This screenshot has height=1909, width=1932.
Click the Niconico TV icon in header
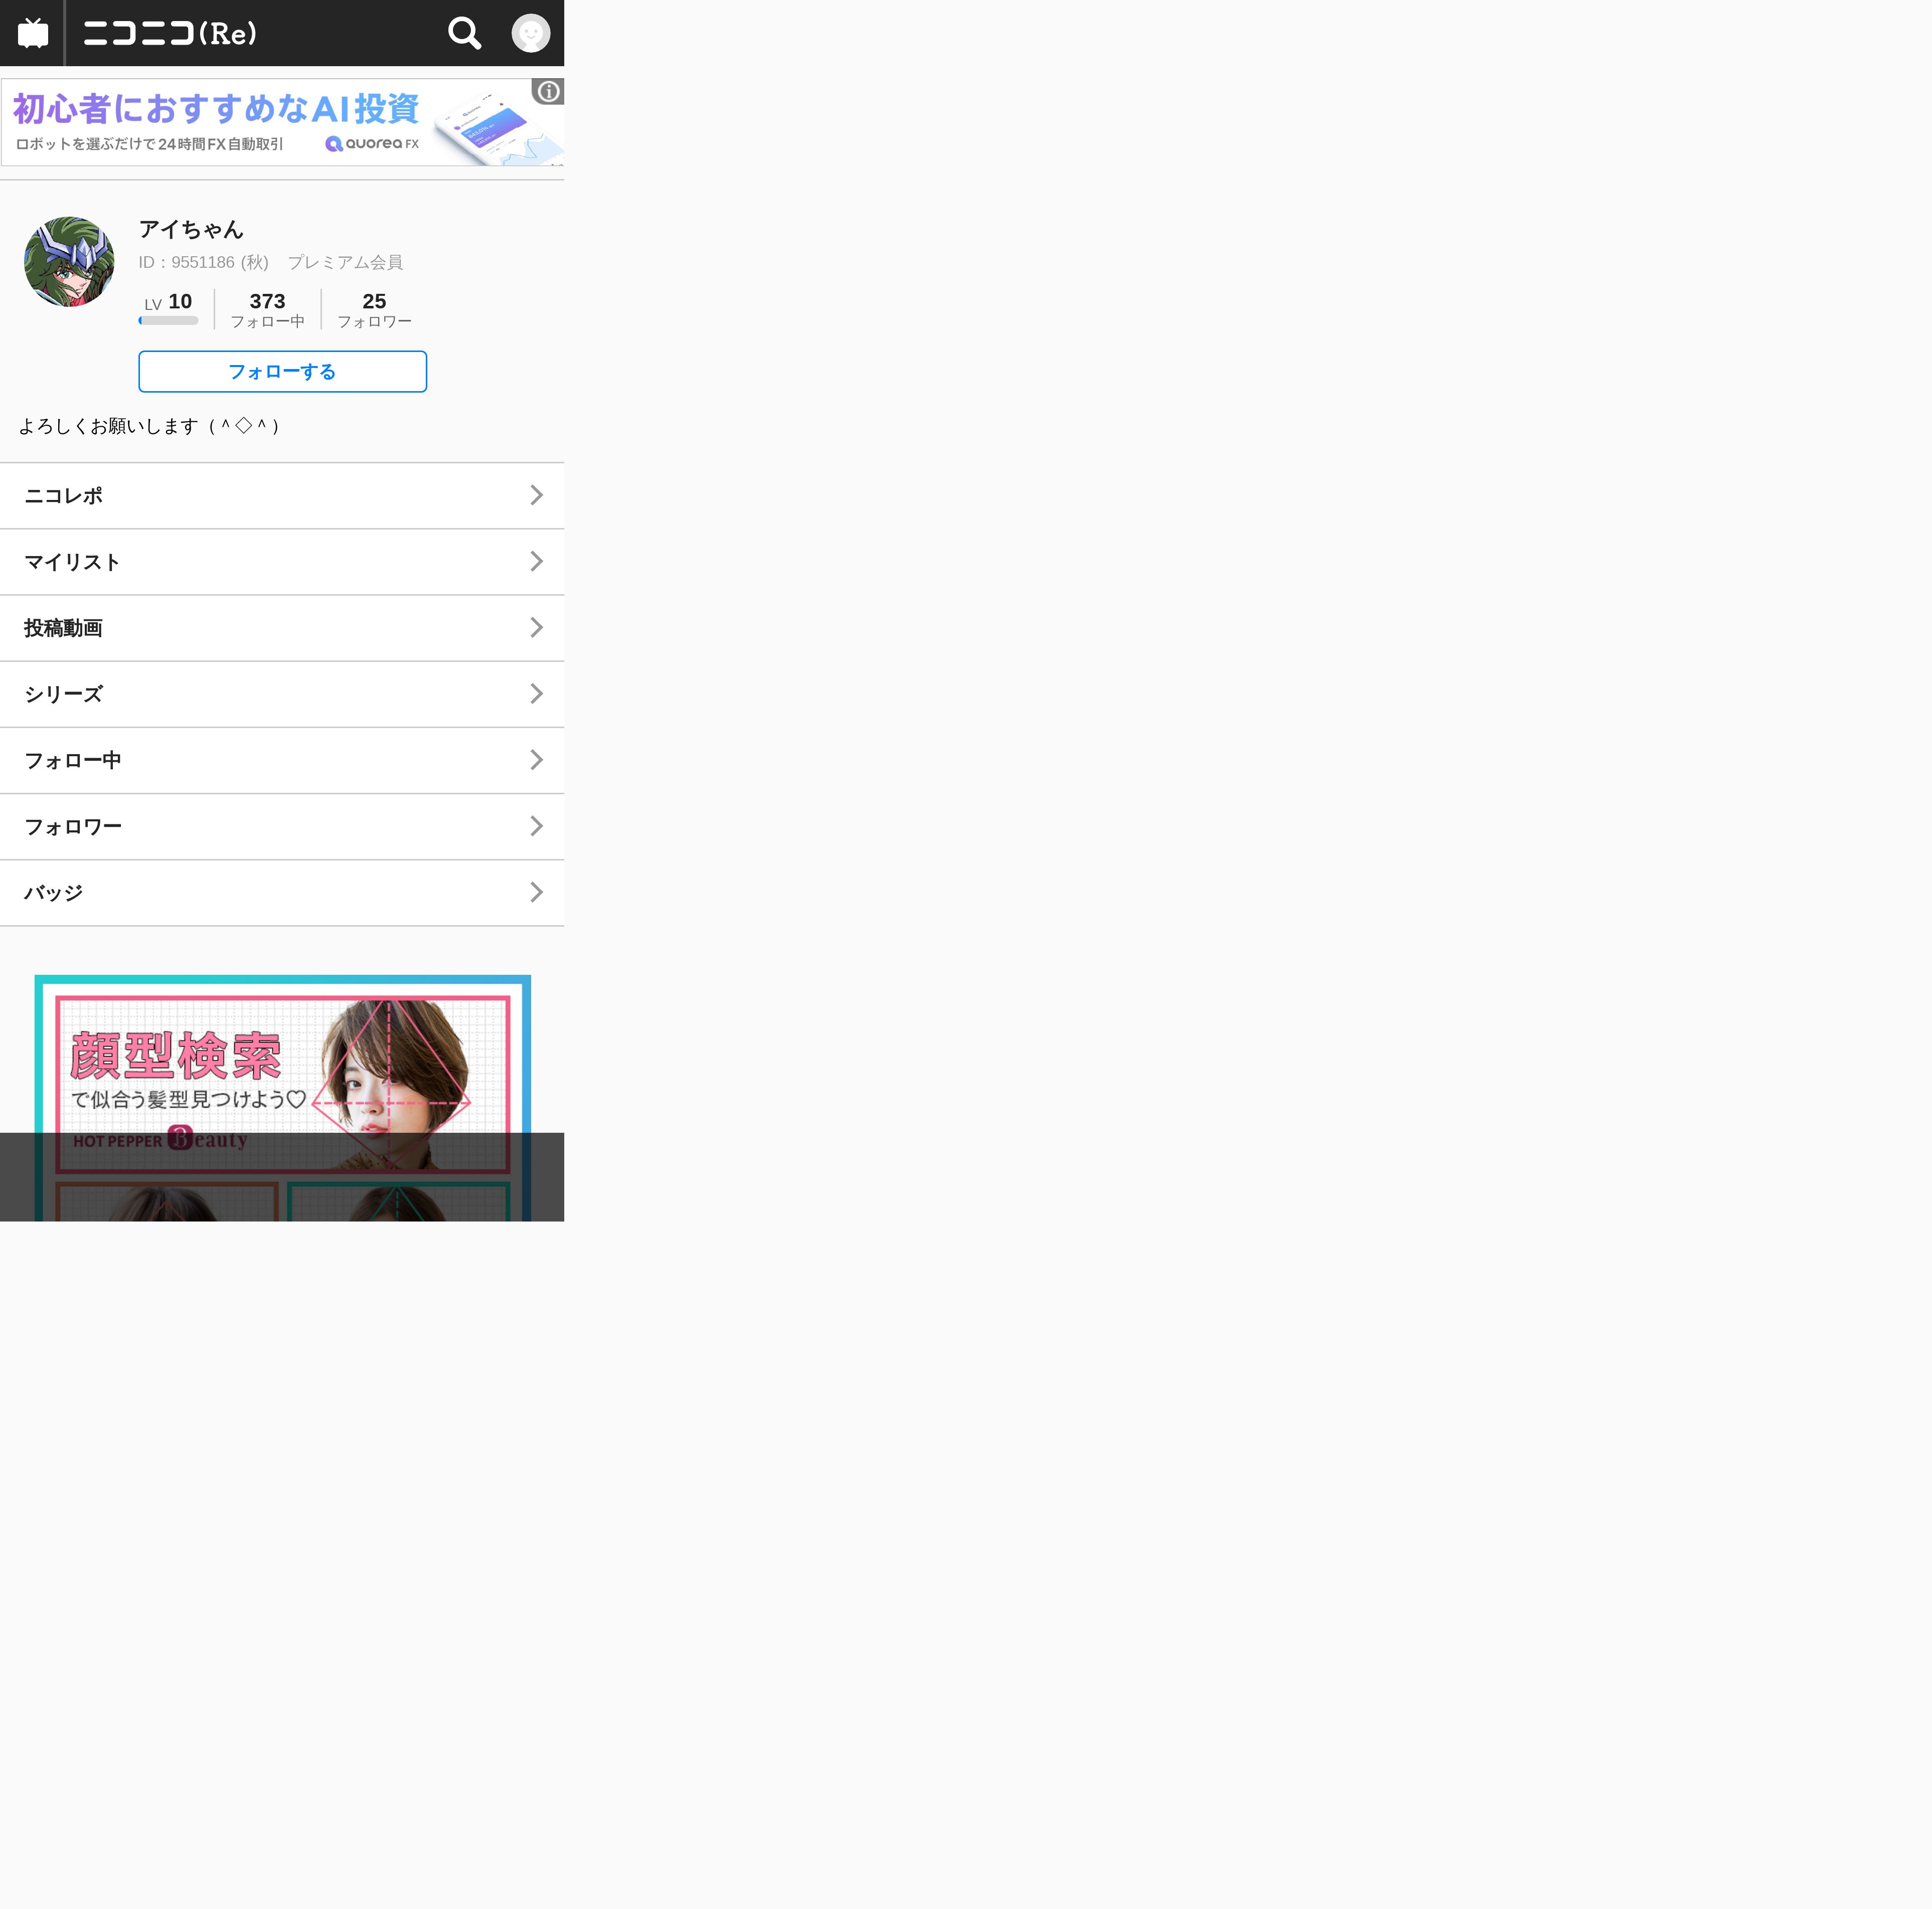tap(33, 33)
